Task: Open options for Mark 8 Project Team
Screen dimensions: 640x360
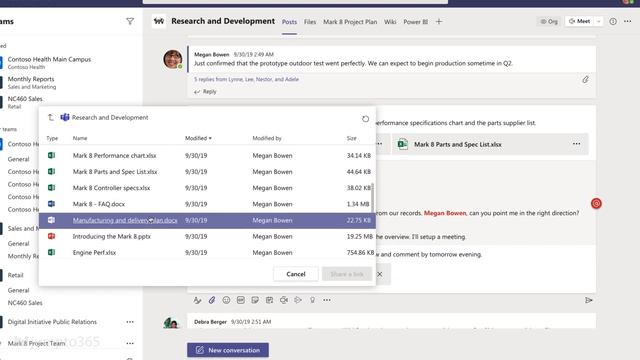Action: pos(130,343)
